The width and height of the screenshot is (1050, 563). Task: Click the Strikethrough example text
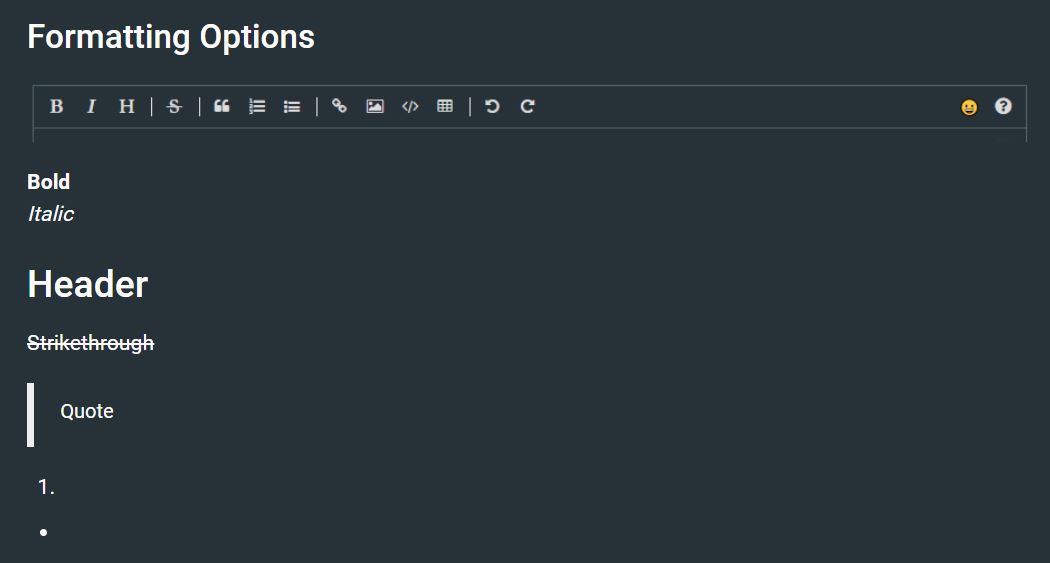tap(90, 343)
